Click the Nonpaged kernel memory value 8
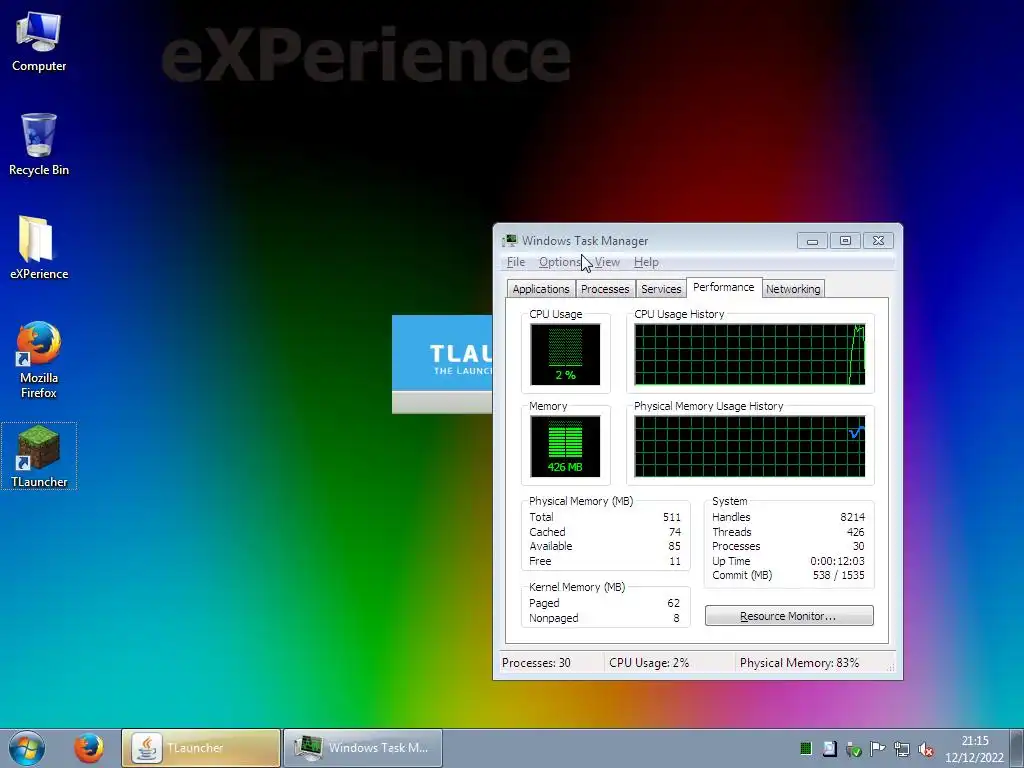 point(676,618)
